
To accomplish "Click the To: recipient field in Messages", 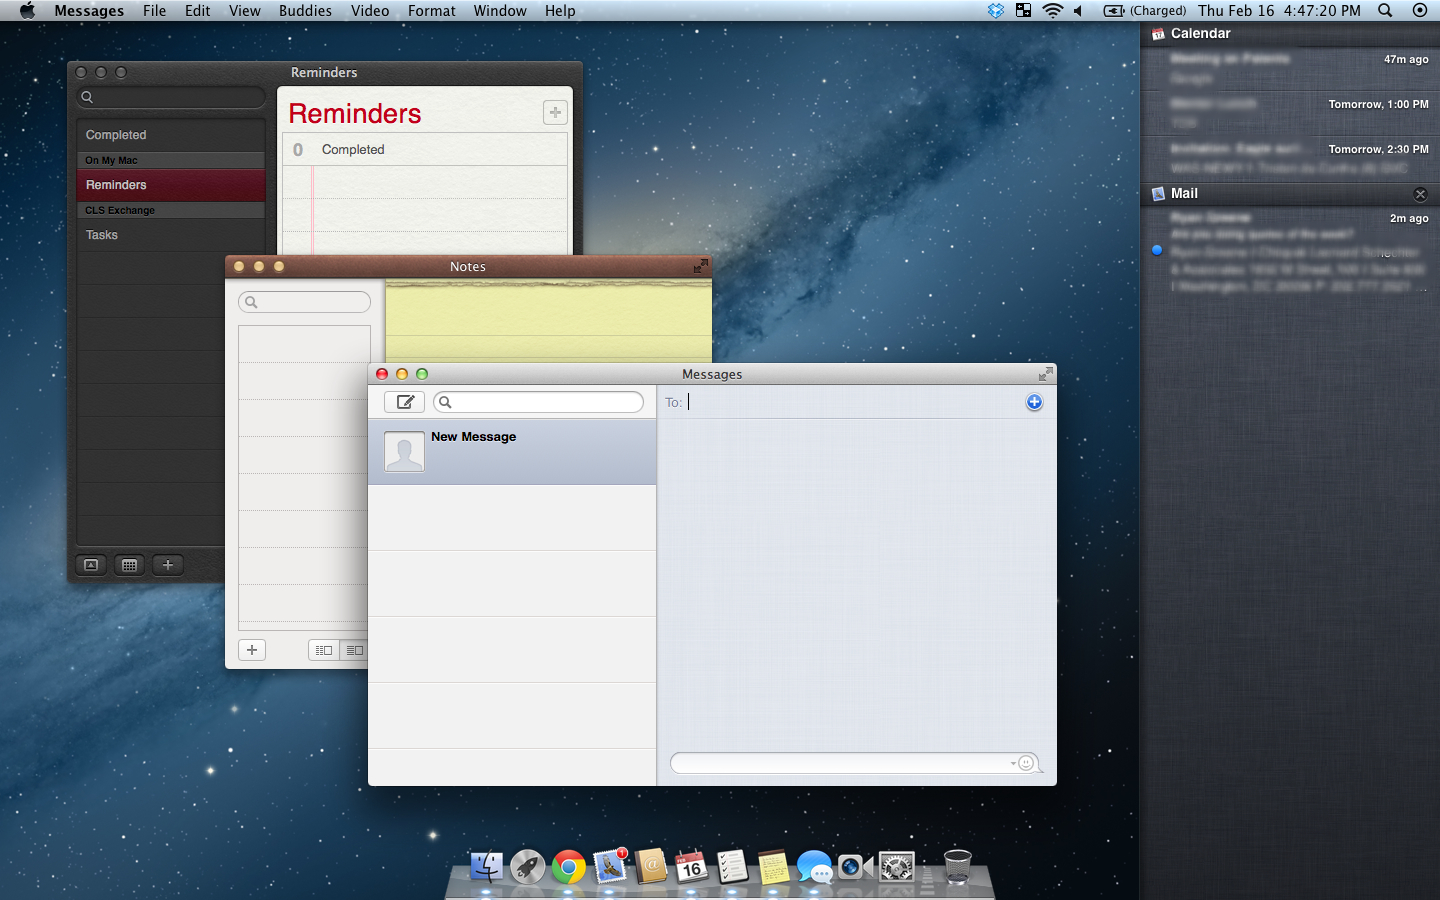I will 850,402.
